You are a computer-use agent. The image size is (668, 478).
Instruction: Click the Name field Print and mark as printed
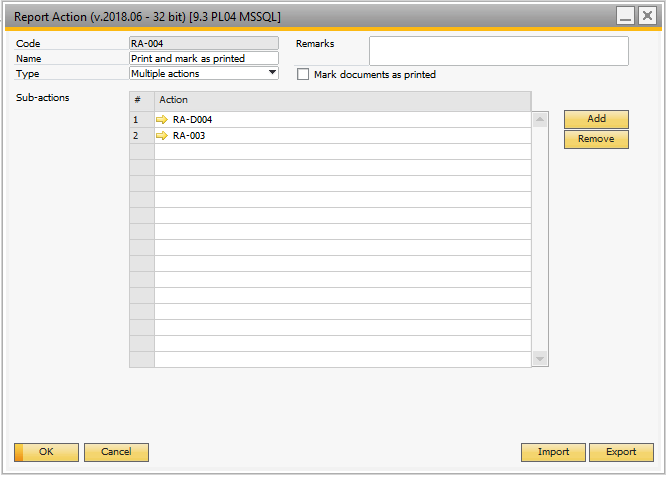tap(204, 58)
